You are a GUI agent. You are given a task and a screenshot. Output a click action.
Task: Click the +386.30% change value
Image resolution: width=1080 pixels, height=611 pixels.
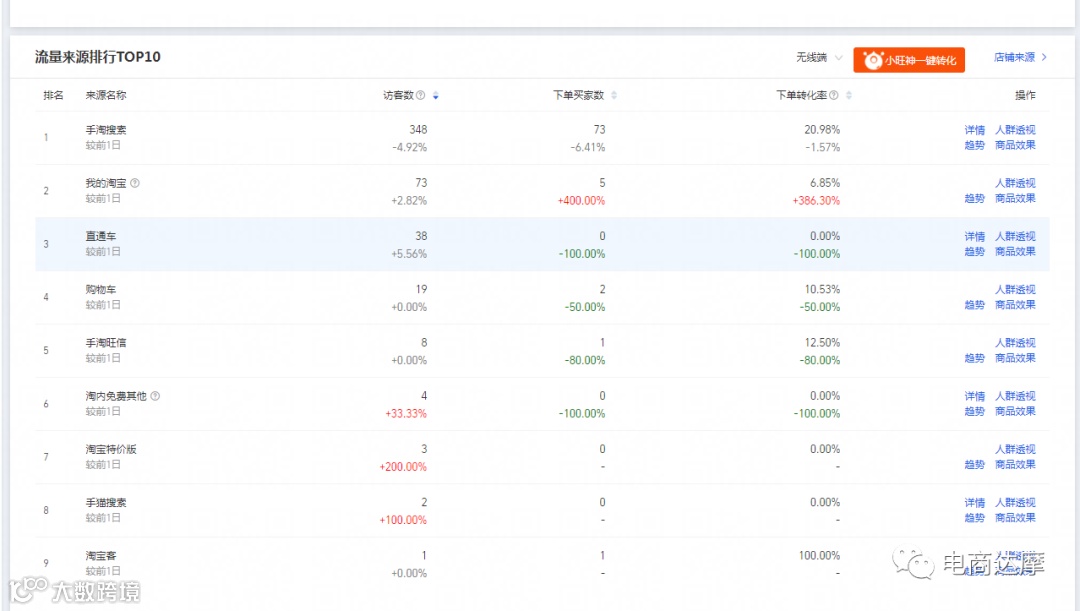pyautogui.click(x=816, y=200)
